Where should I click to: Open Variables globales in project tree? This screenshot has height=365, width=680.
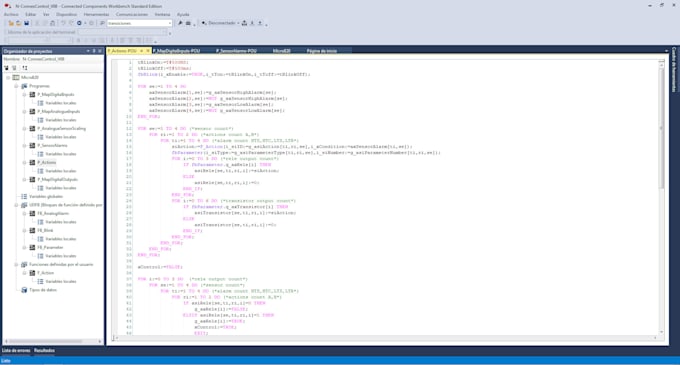coord(46,196)
